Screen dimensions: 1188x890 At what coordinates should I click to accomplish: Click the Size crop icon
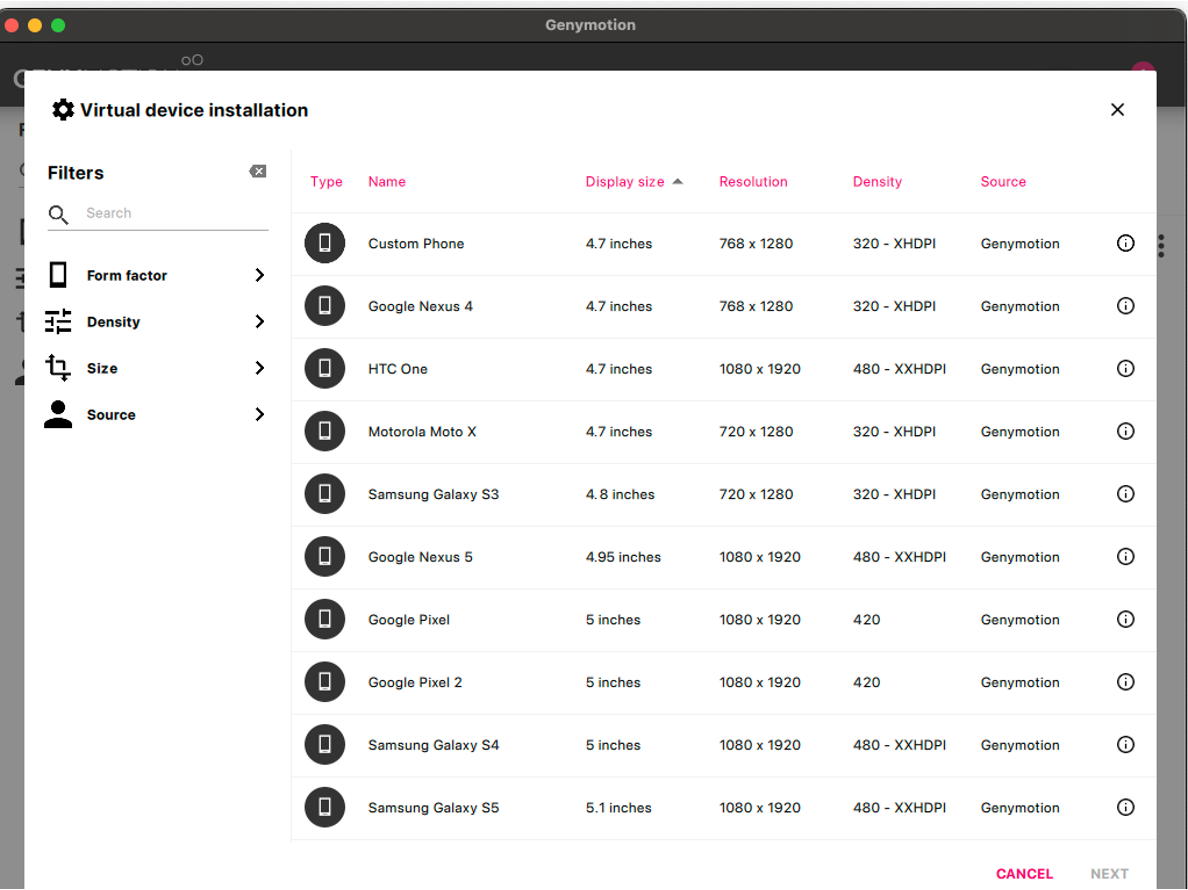[58, 367]
